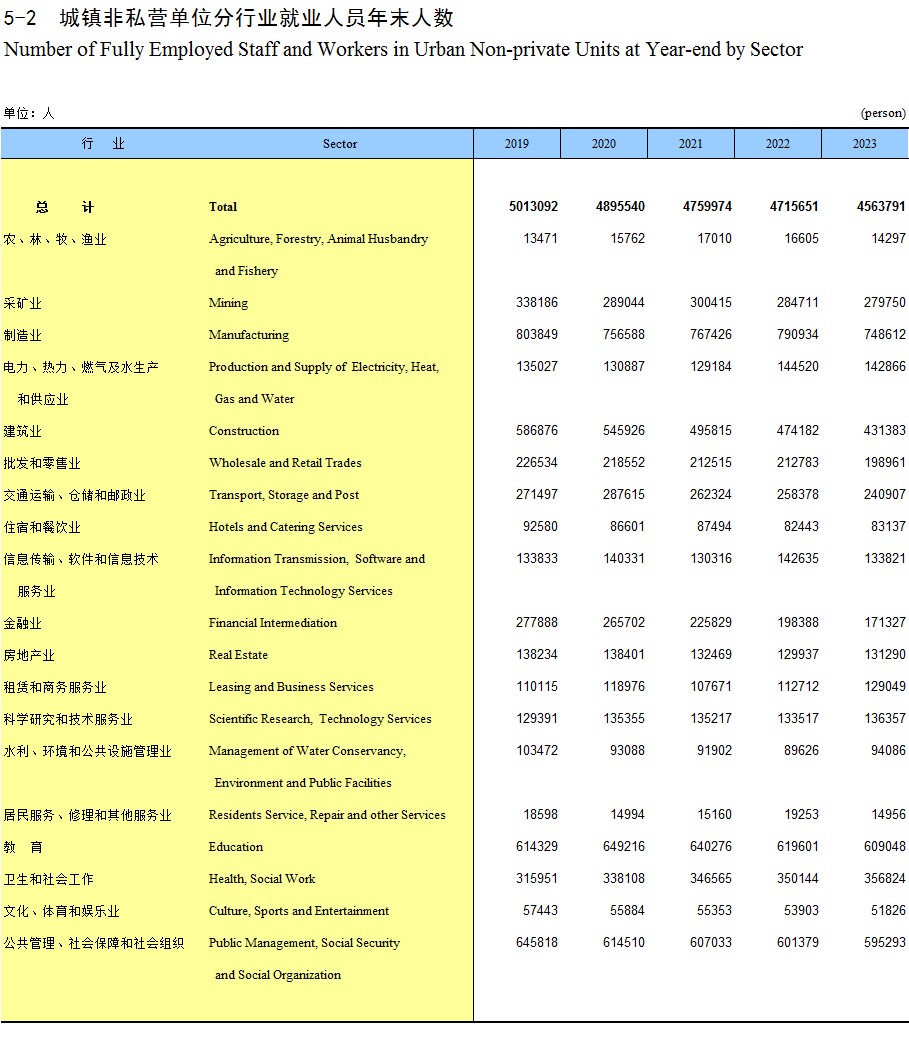This screenshot has height=1055, width=909.
Task: Select the Financial Intermediation label
Action: point(272,622)
